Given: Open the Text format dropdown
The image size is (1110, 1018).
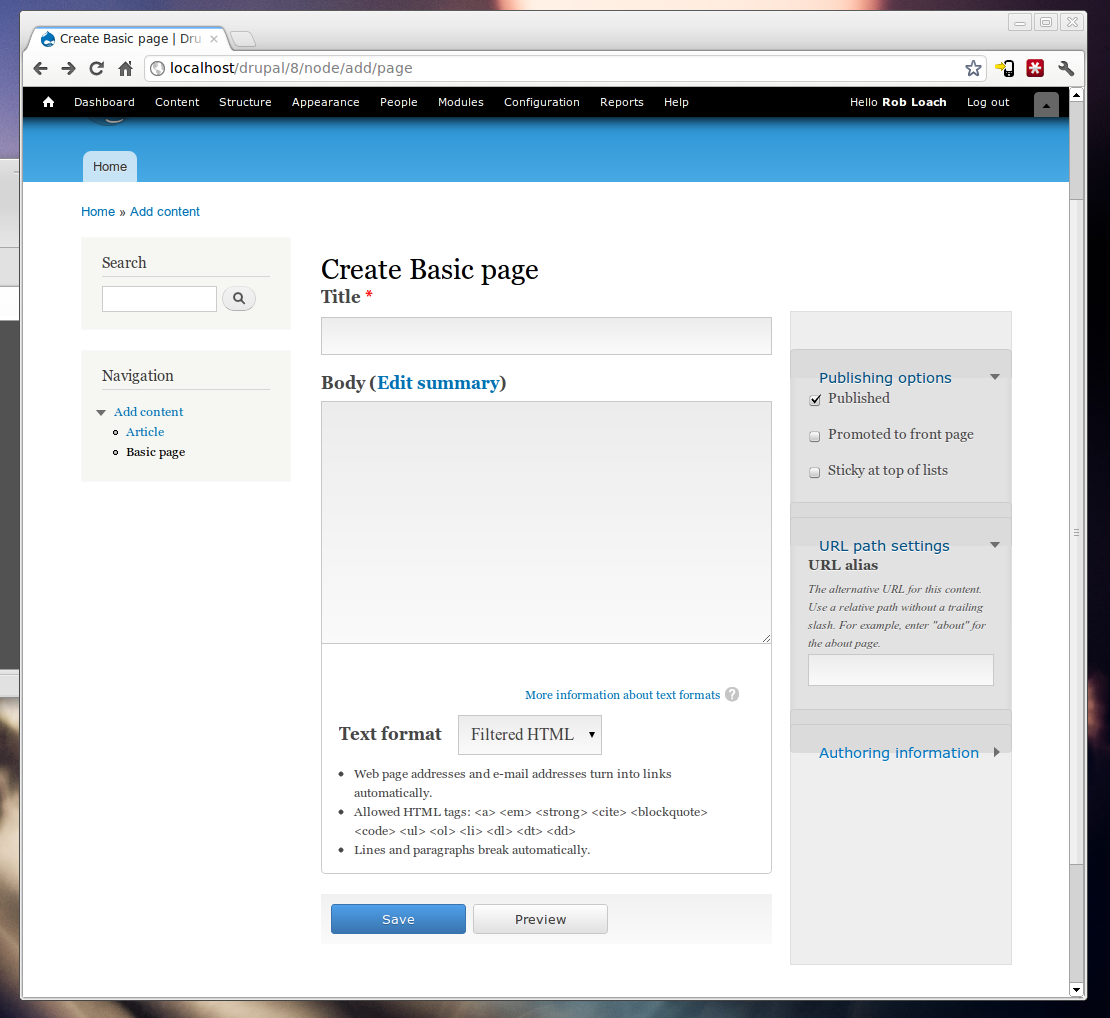Looking at the screenshot, I should click(x=530, y=734).
